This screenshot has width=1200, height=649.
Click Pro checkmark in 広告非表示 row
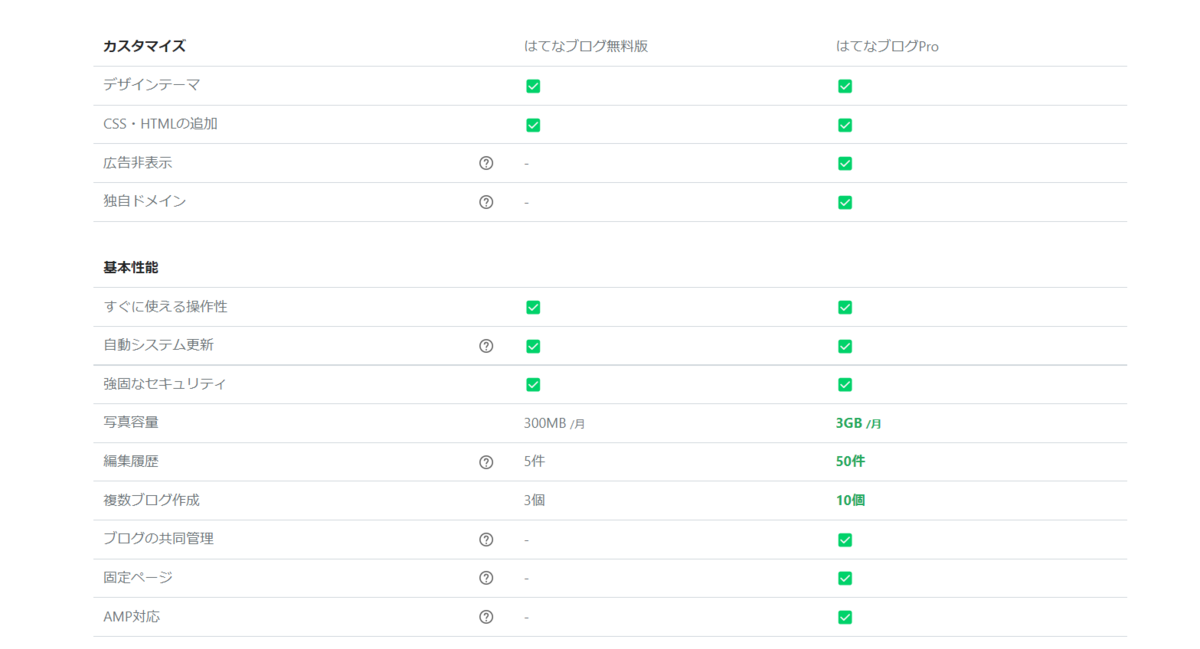pyautogui.click(x=845, y=163)
